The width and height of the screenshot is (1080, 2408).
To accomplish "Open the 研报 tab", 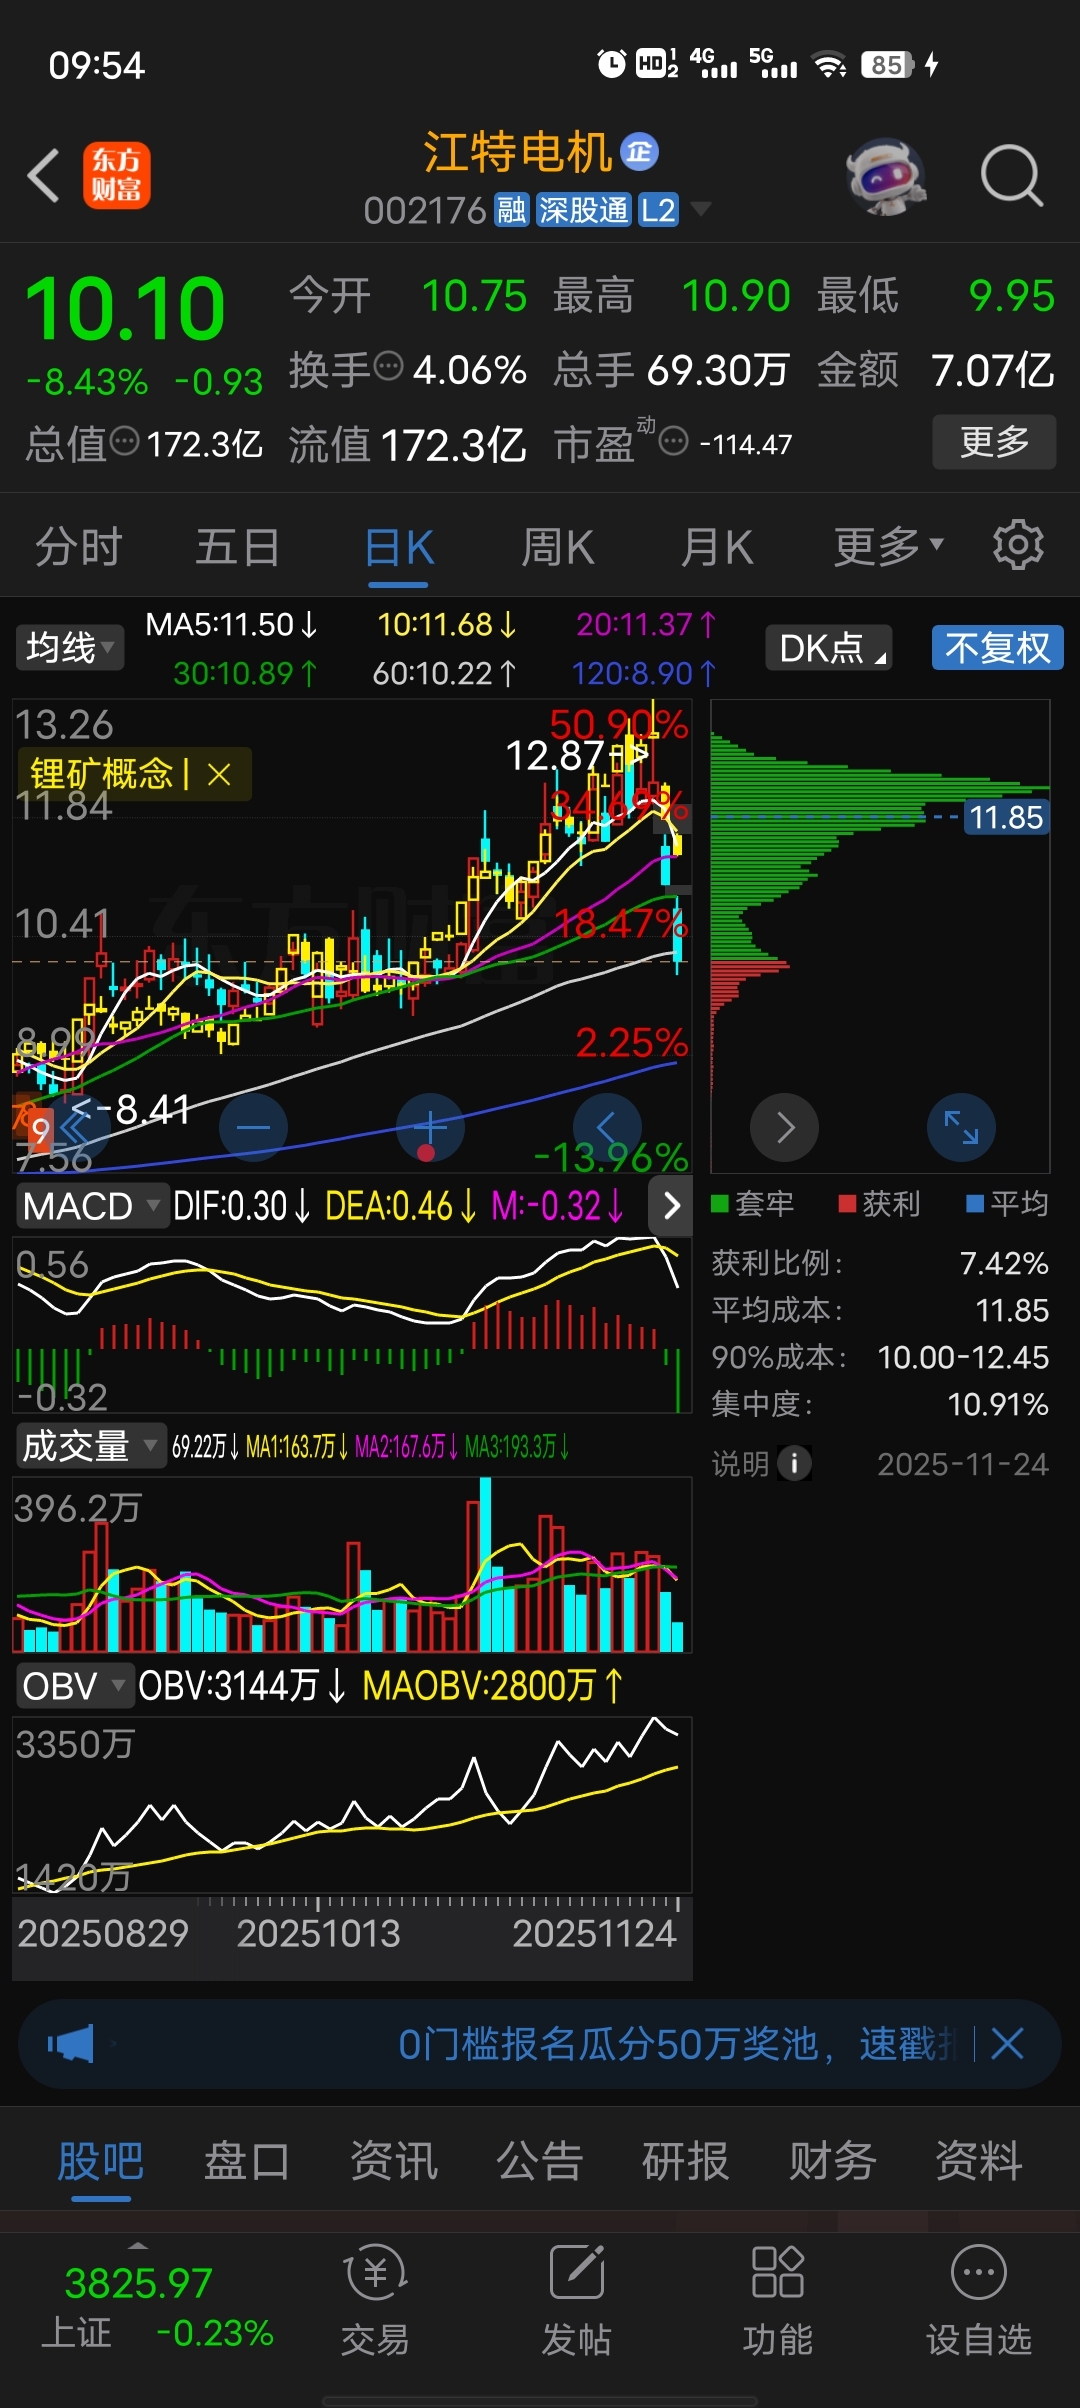I will click(686, 2160).
